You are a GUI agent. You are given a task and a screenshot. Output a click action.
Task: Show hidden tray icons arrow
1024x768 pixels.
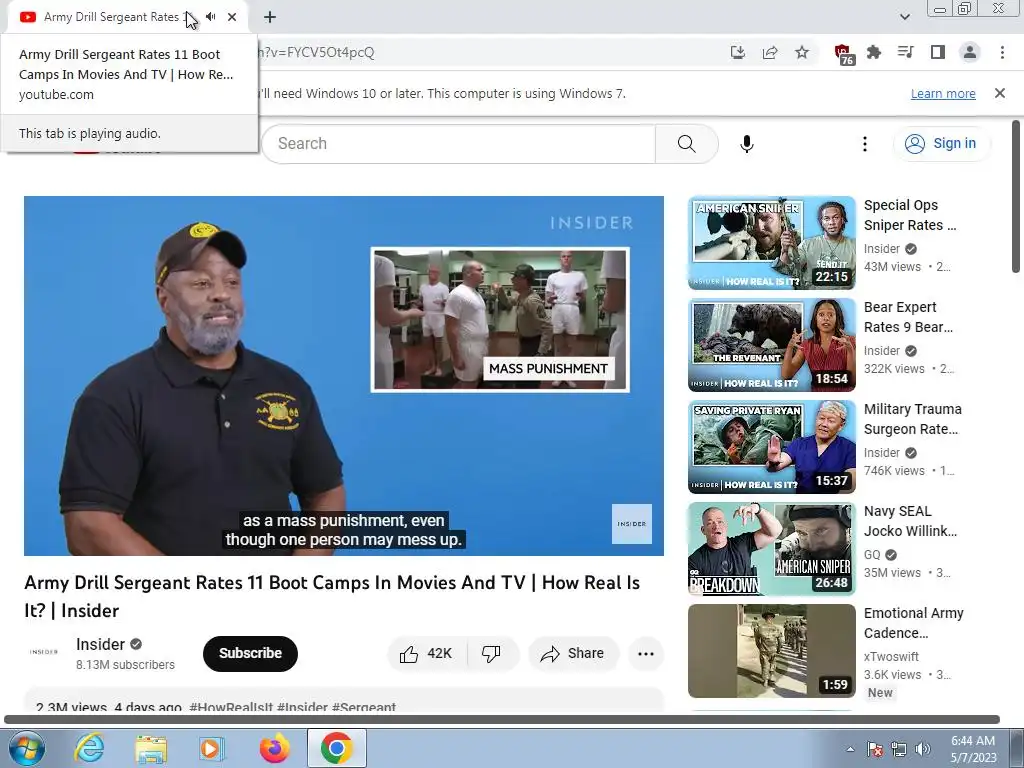tap(850, 749)
